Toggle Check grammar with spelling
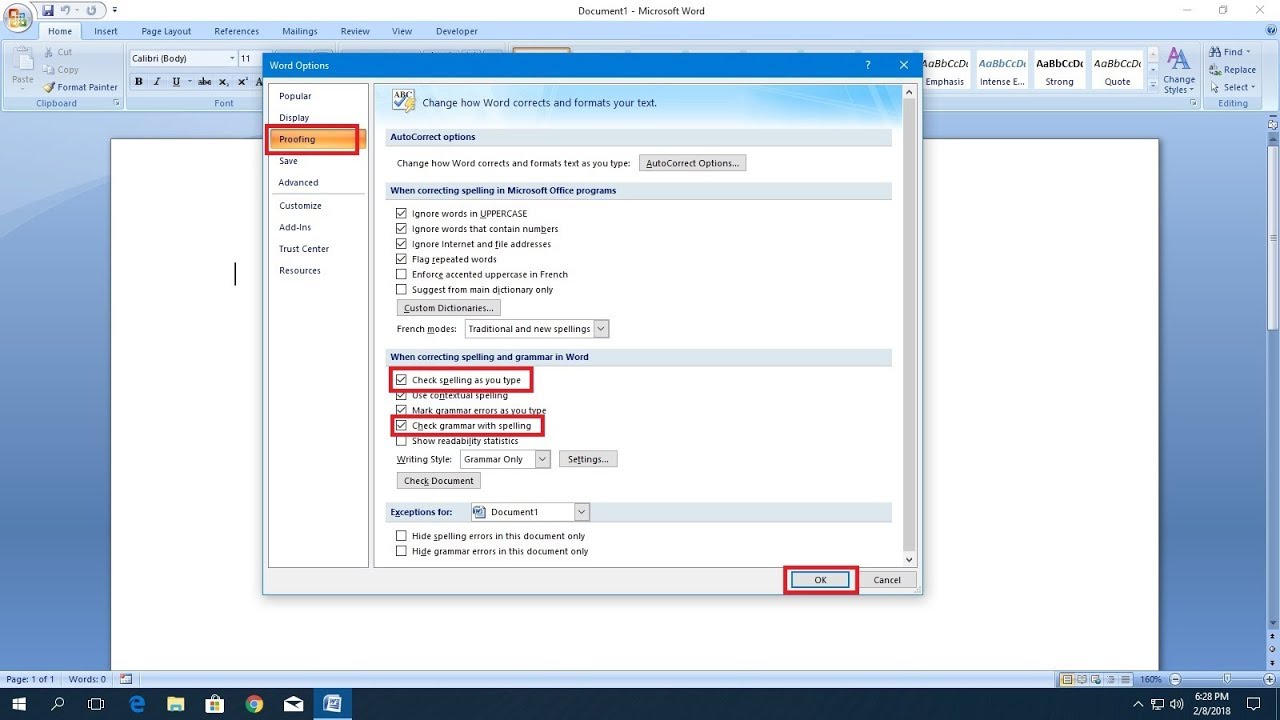 pos(401,426)
